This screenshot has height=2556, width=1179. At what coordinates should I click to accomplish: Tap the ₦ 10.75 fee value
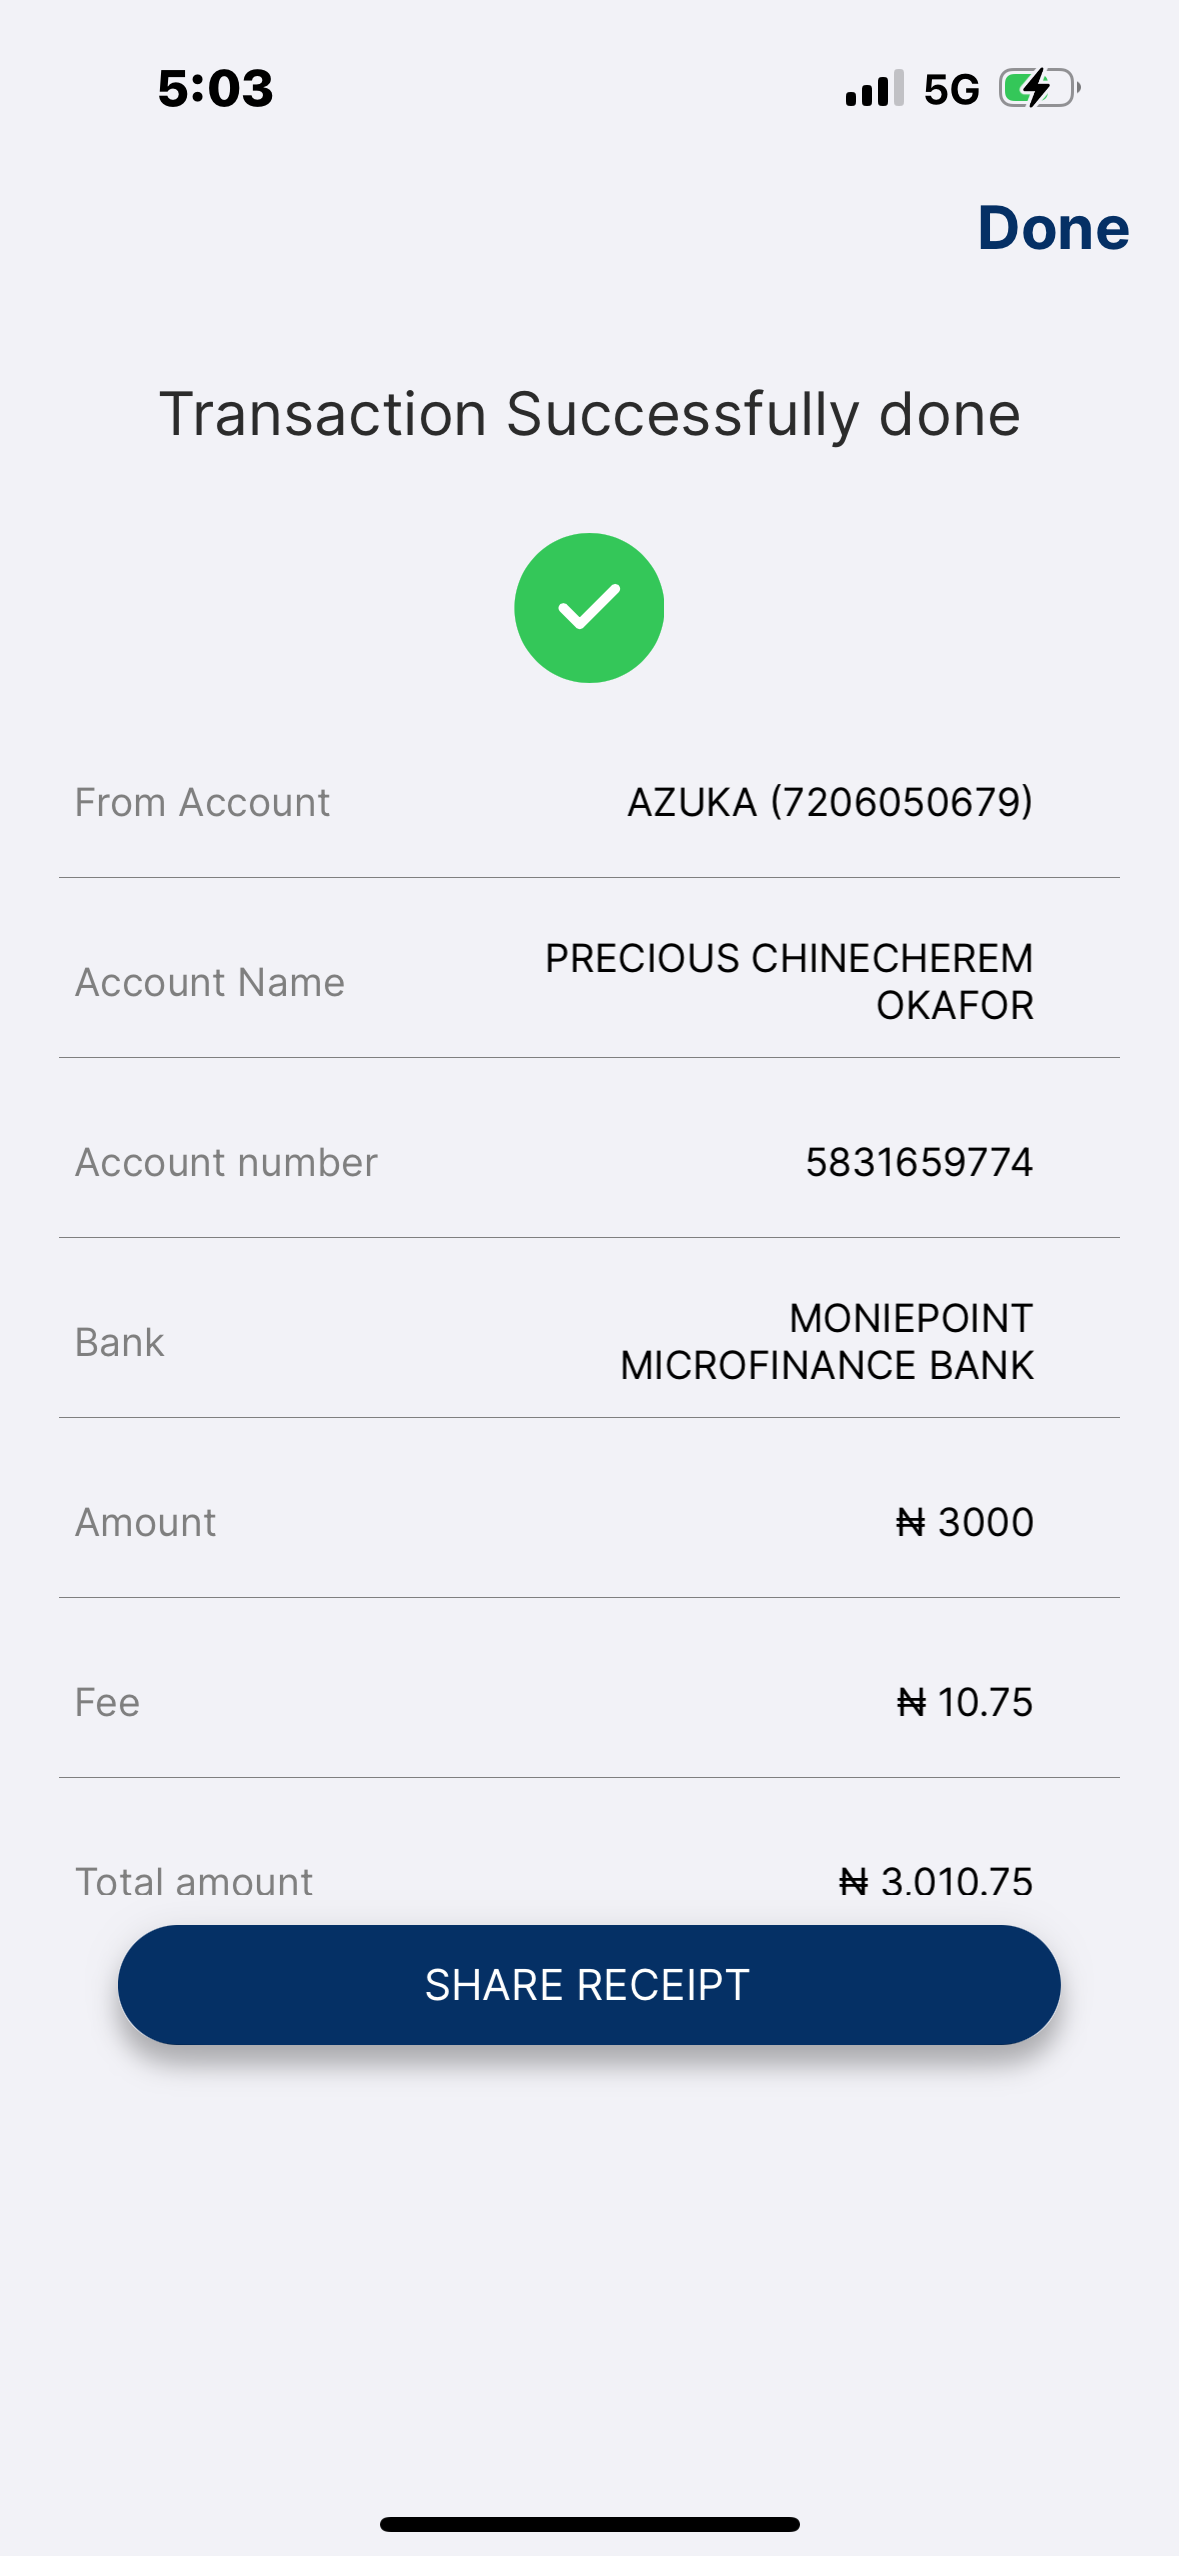tap(964, 1702)
